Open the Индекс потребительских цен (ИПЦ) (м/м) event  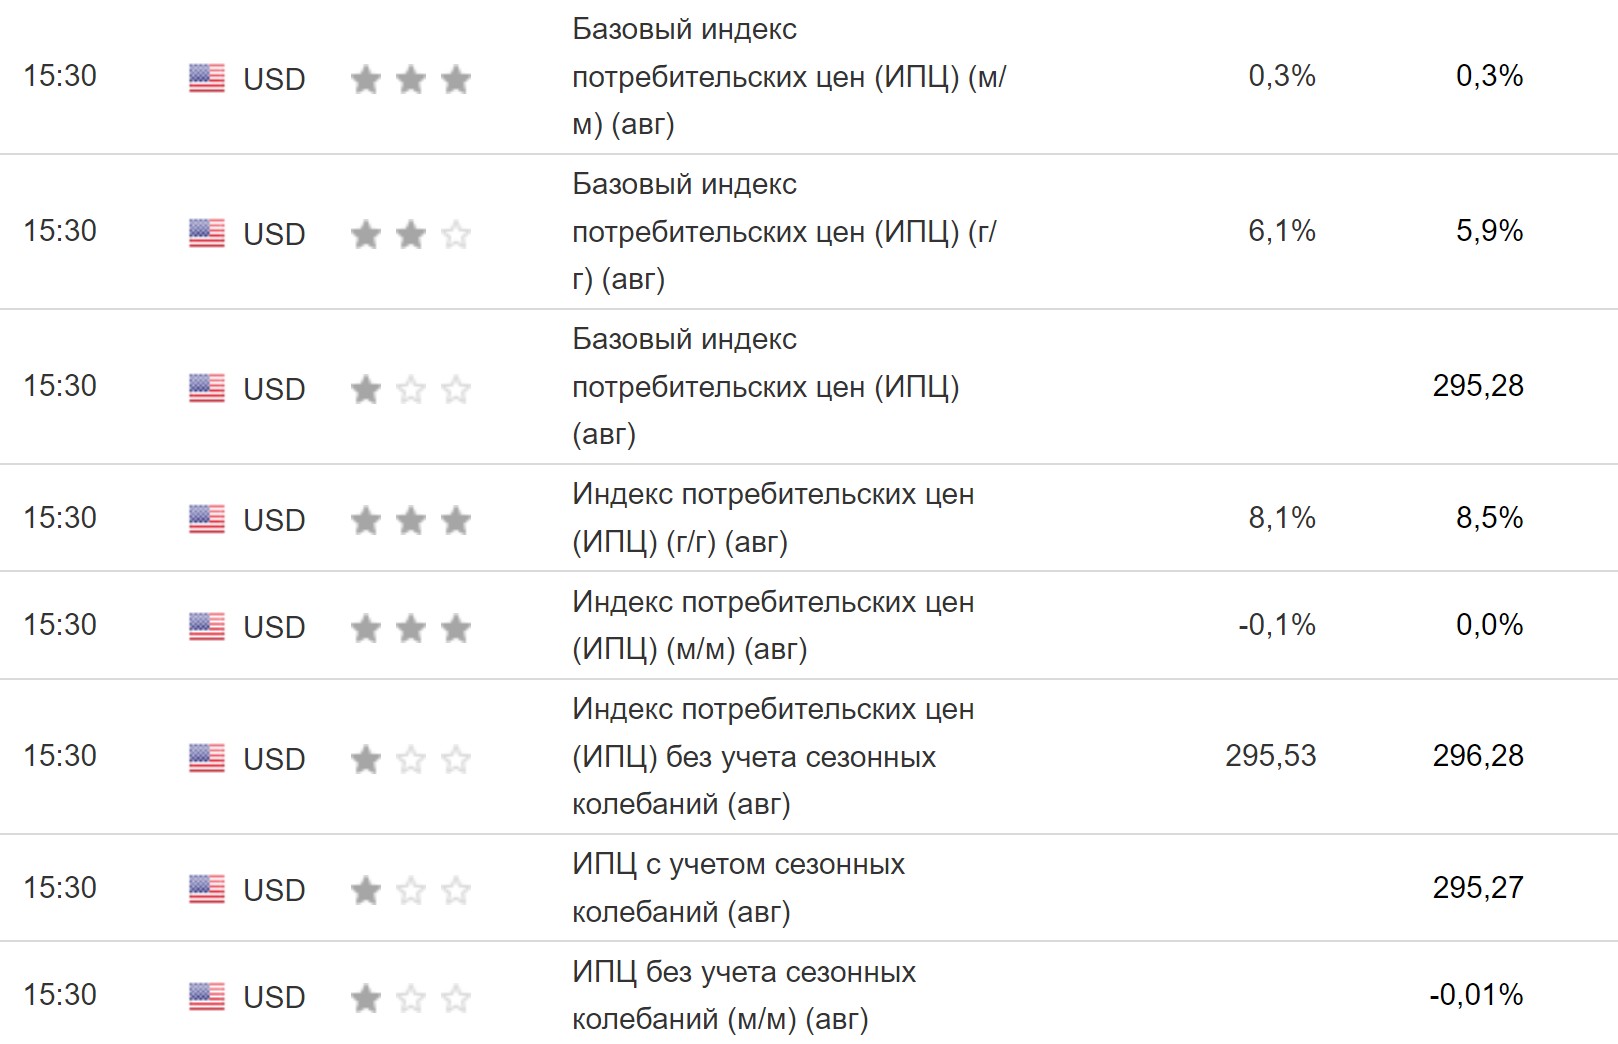point(772,625)
